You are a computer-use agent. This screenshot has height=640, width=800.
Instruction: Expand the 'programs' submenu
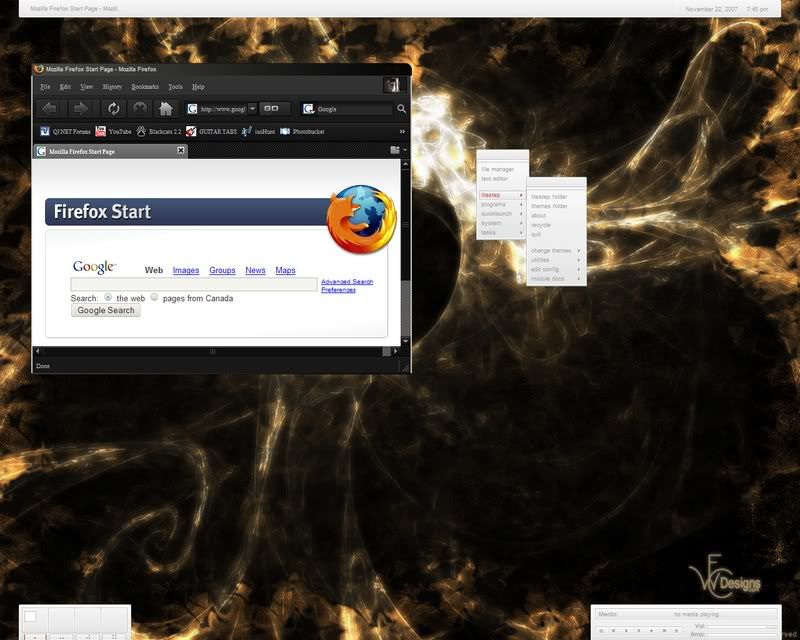point(502,204)
